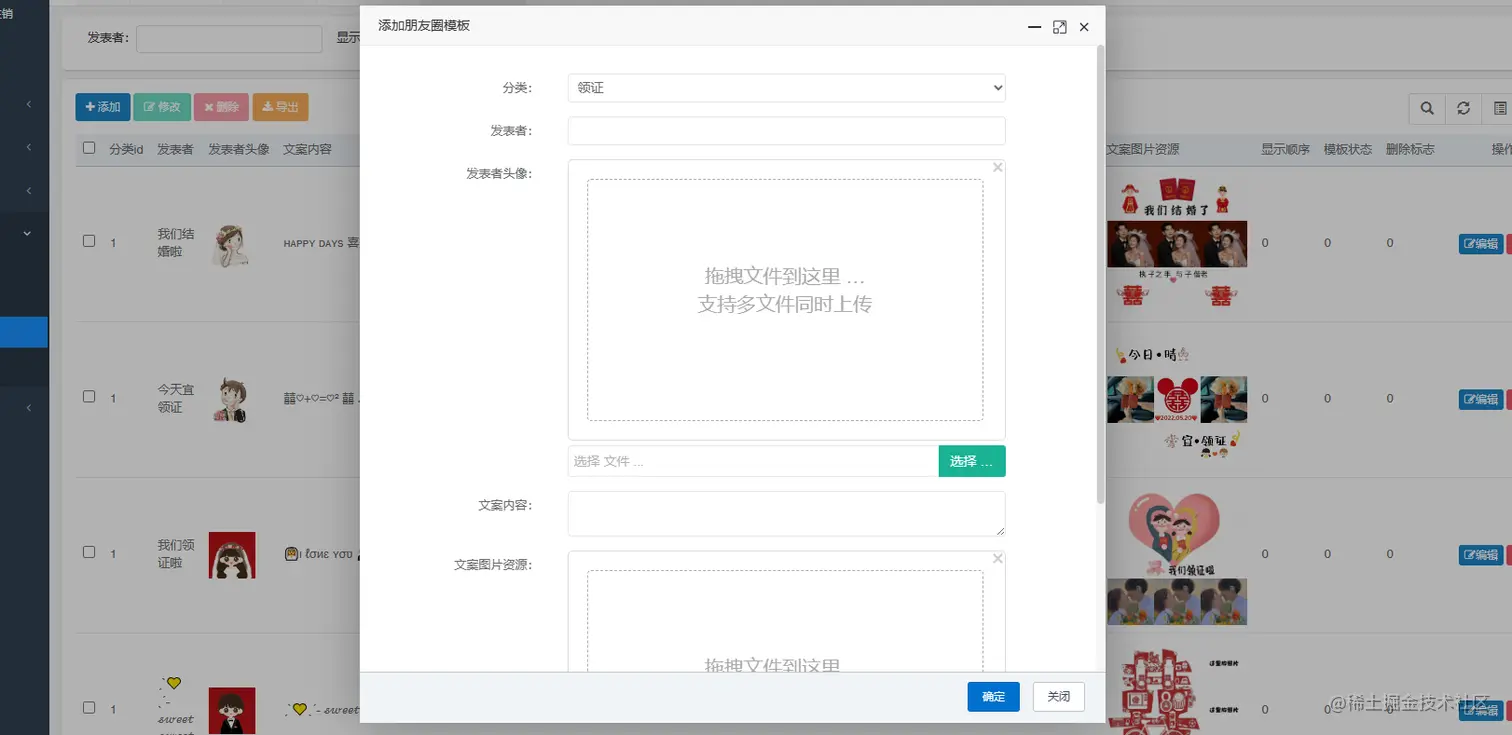Edit the 我们结婚啦 row using 编辑

coord(1481,244)
